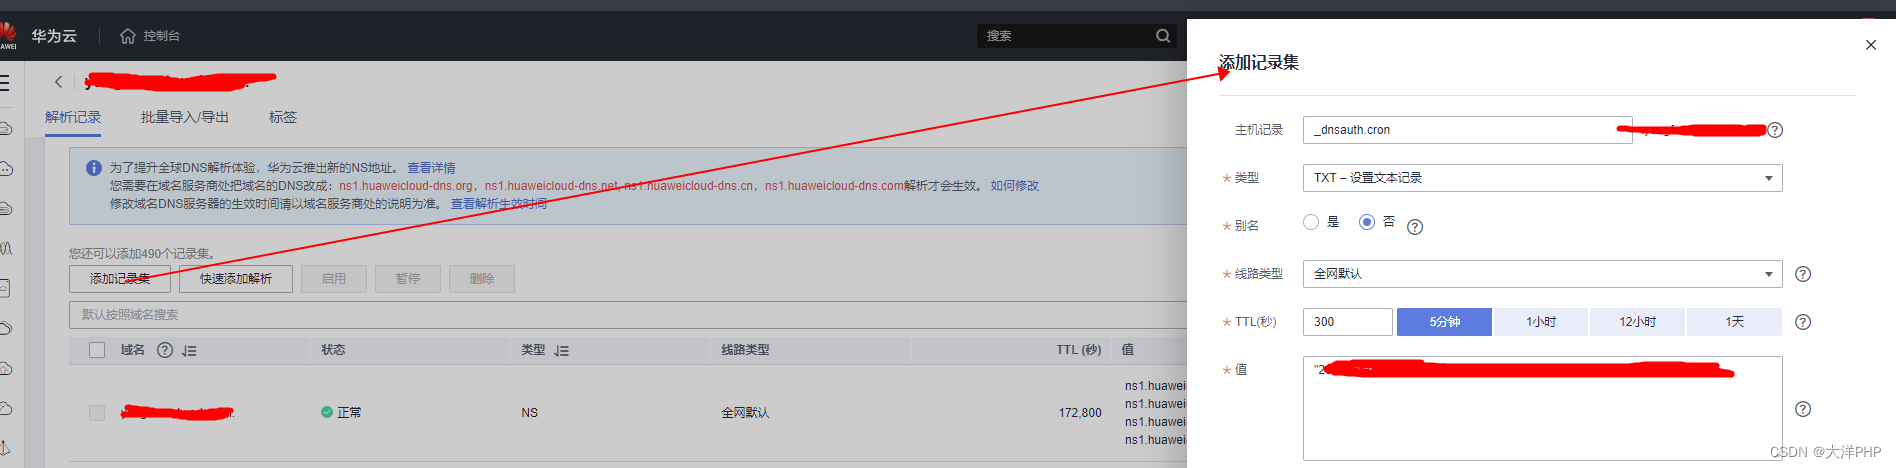Click the help icon beside 主机记录 field
The width and height of the screenshot is (1896, 468).
tap(1775, 130)
